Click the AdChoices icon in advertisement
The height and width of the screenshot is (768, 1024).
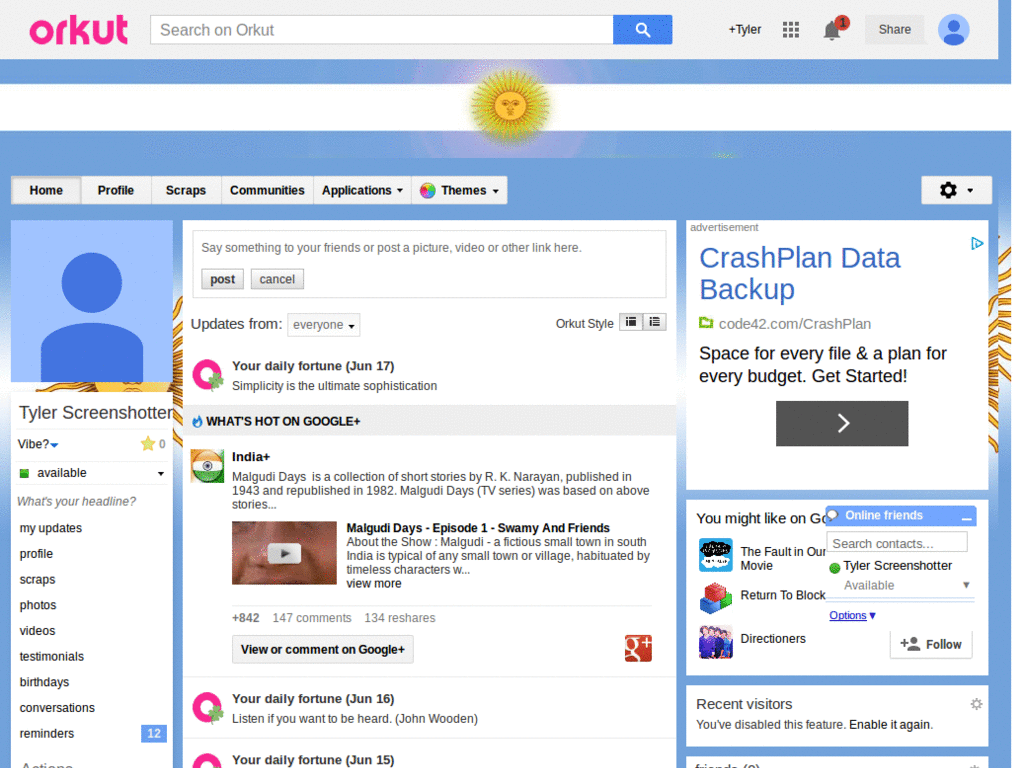coord(976,244)
